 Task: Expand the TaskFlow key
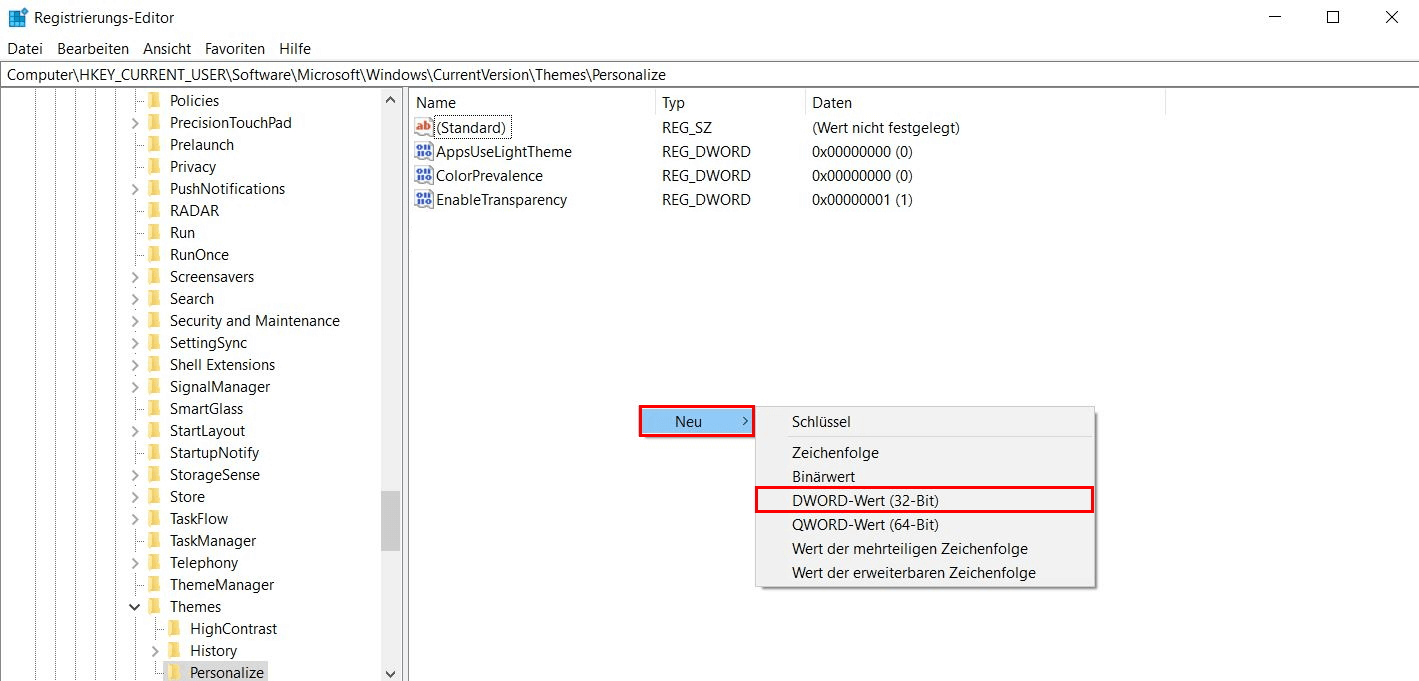pyautogui.click(x=135, y=518)
